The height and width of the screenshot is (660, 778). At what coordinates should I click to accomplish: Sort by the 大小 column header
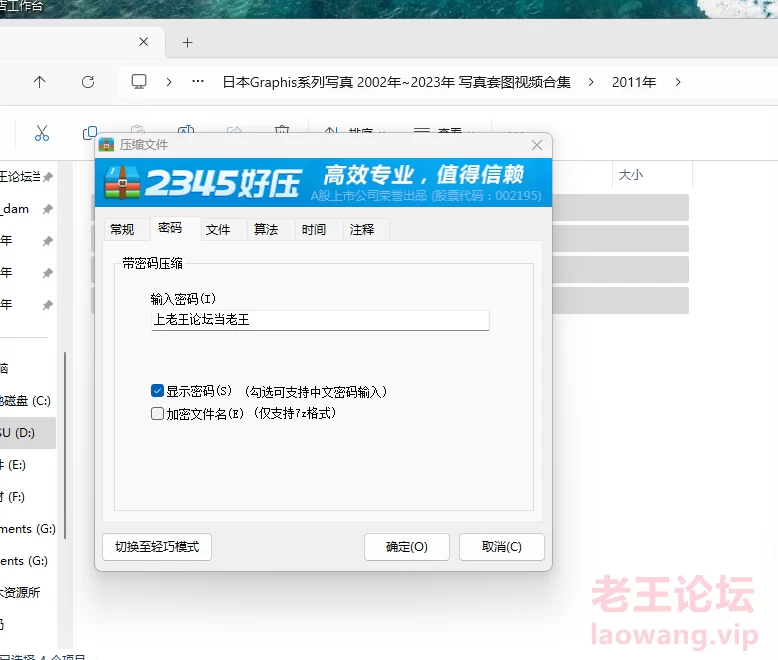[x=652, y=175]
